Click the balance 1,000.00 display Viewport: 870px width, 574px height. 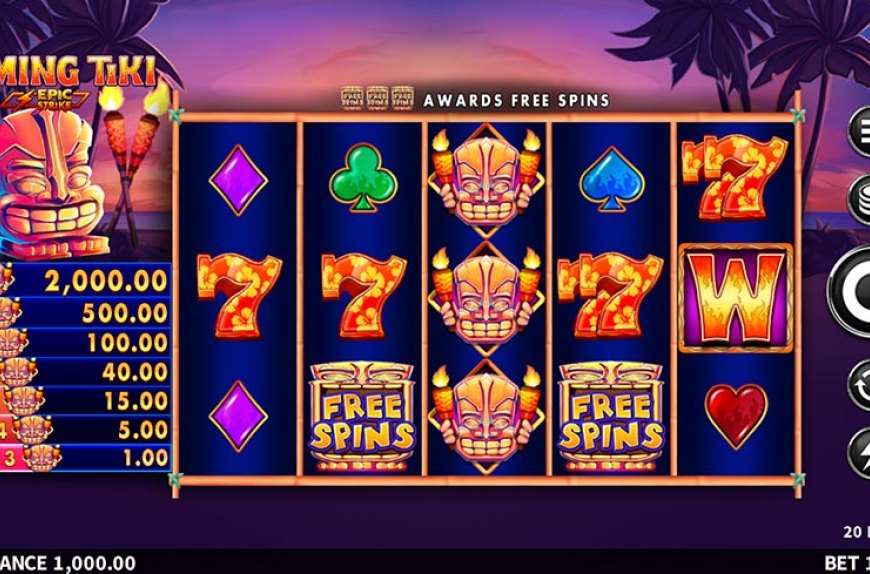tap(68, 563)
